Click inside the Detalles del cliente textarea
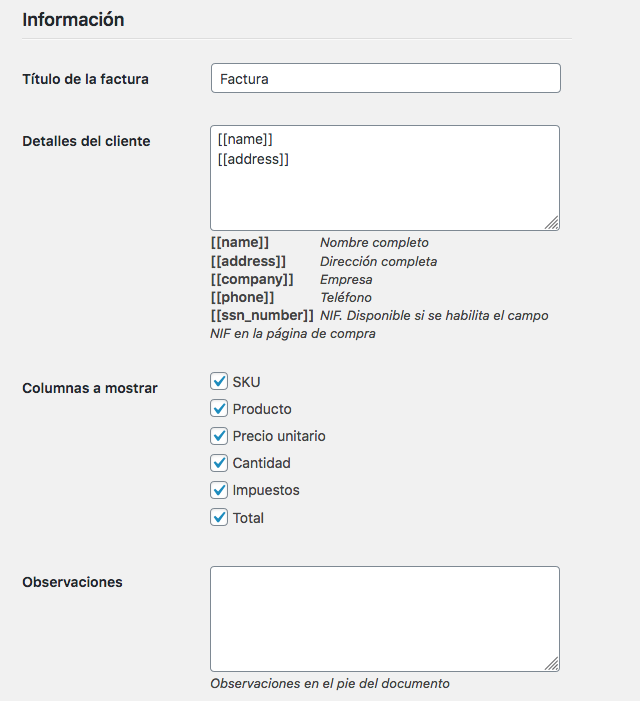The height and width of the screenshot is (701, 640). click(x=385, y=178)
